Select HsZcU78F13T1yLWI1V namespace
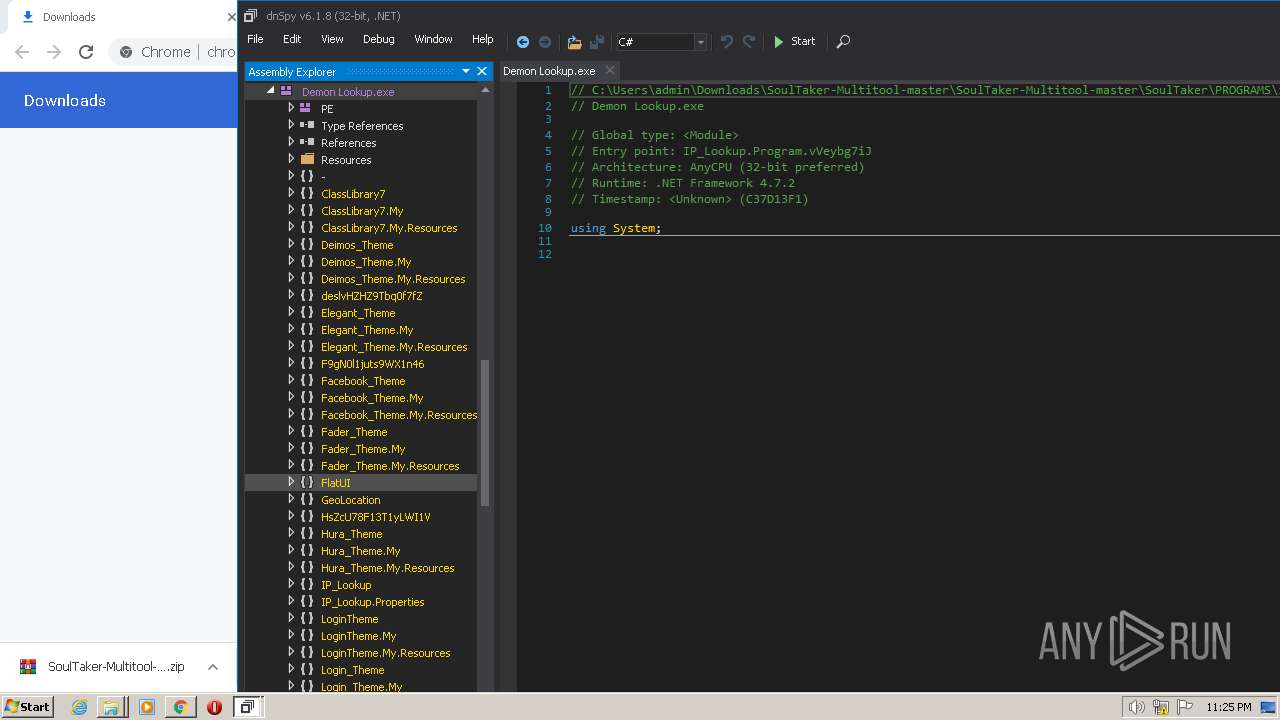The height and width of the screenshot is (720, 1280). [375, 517]
